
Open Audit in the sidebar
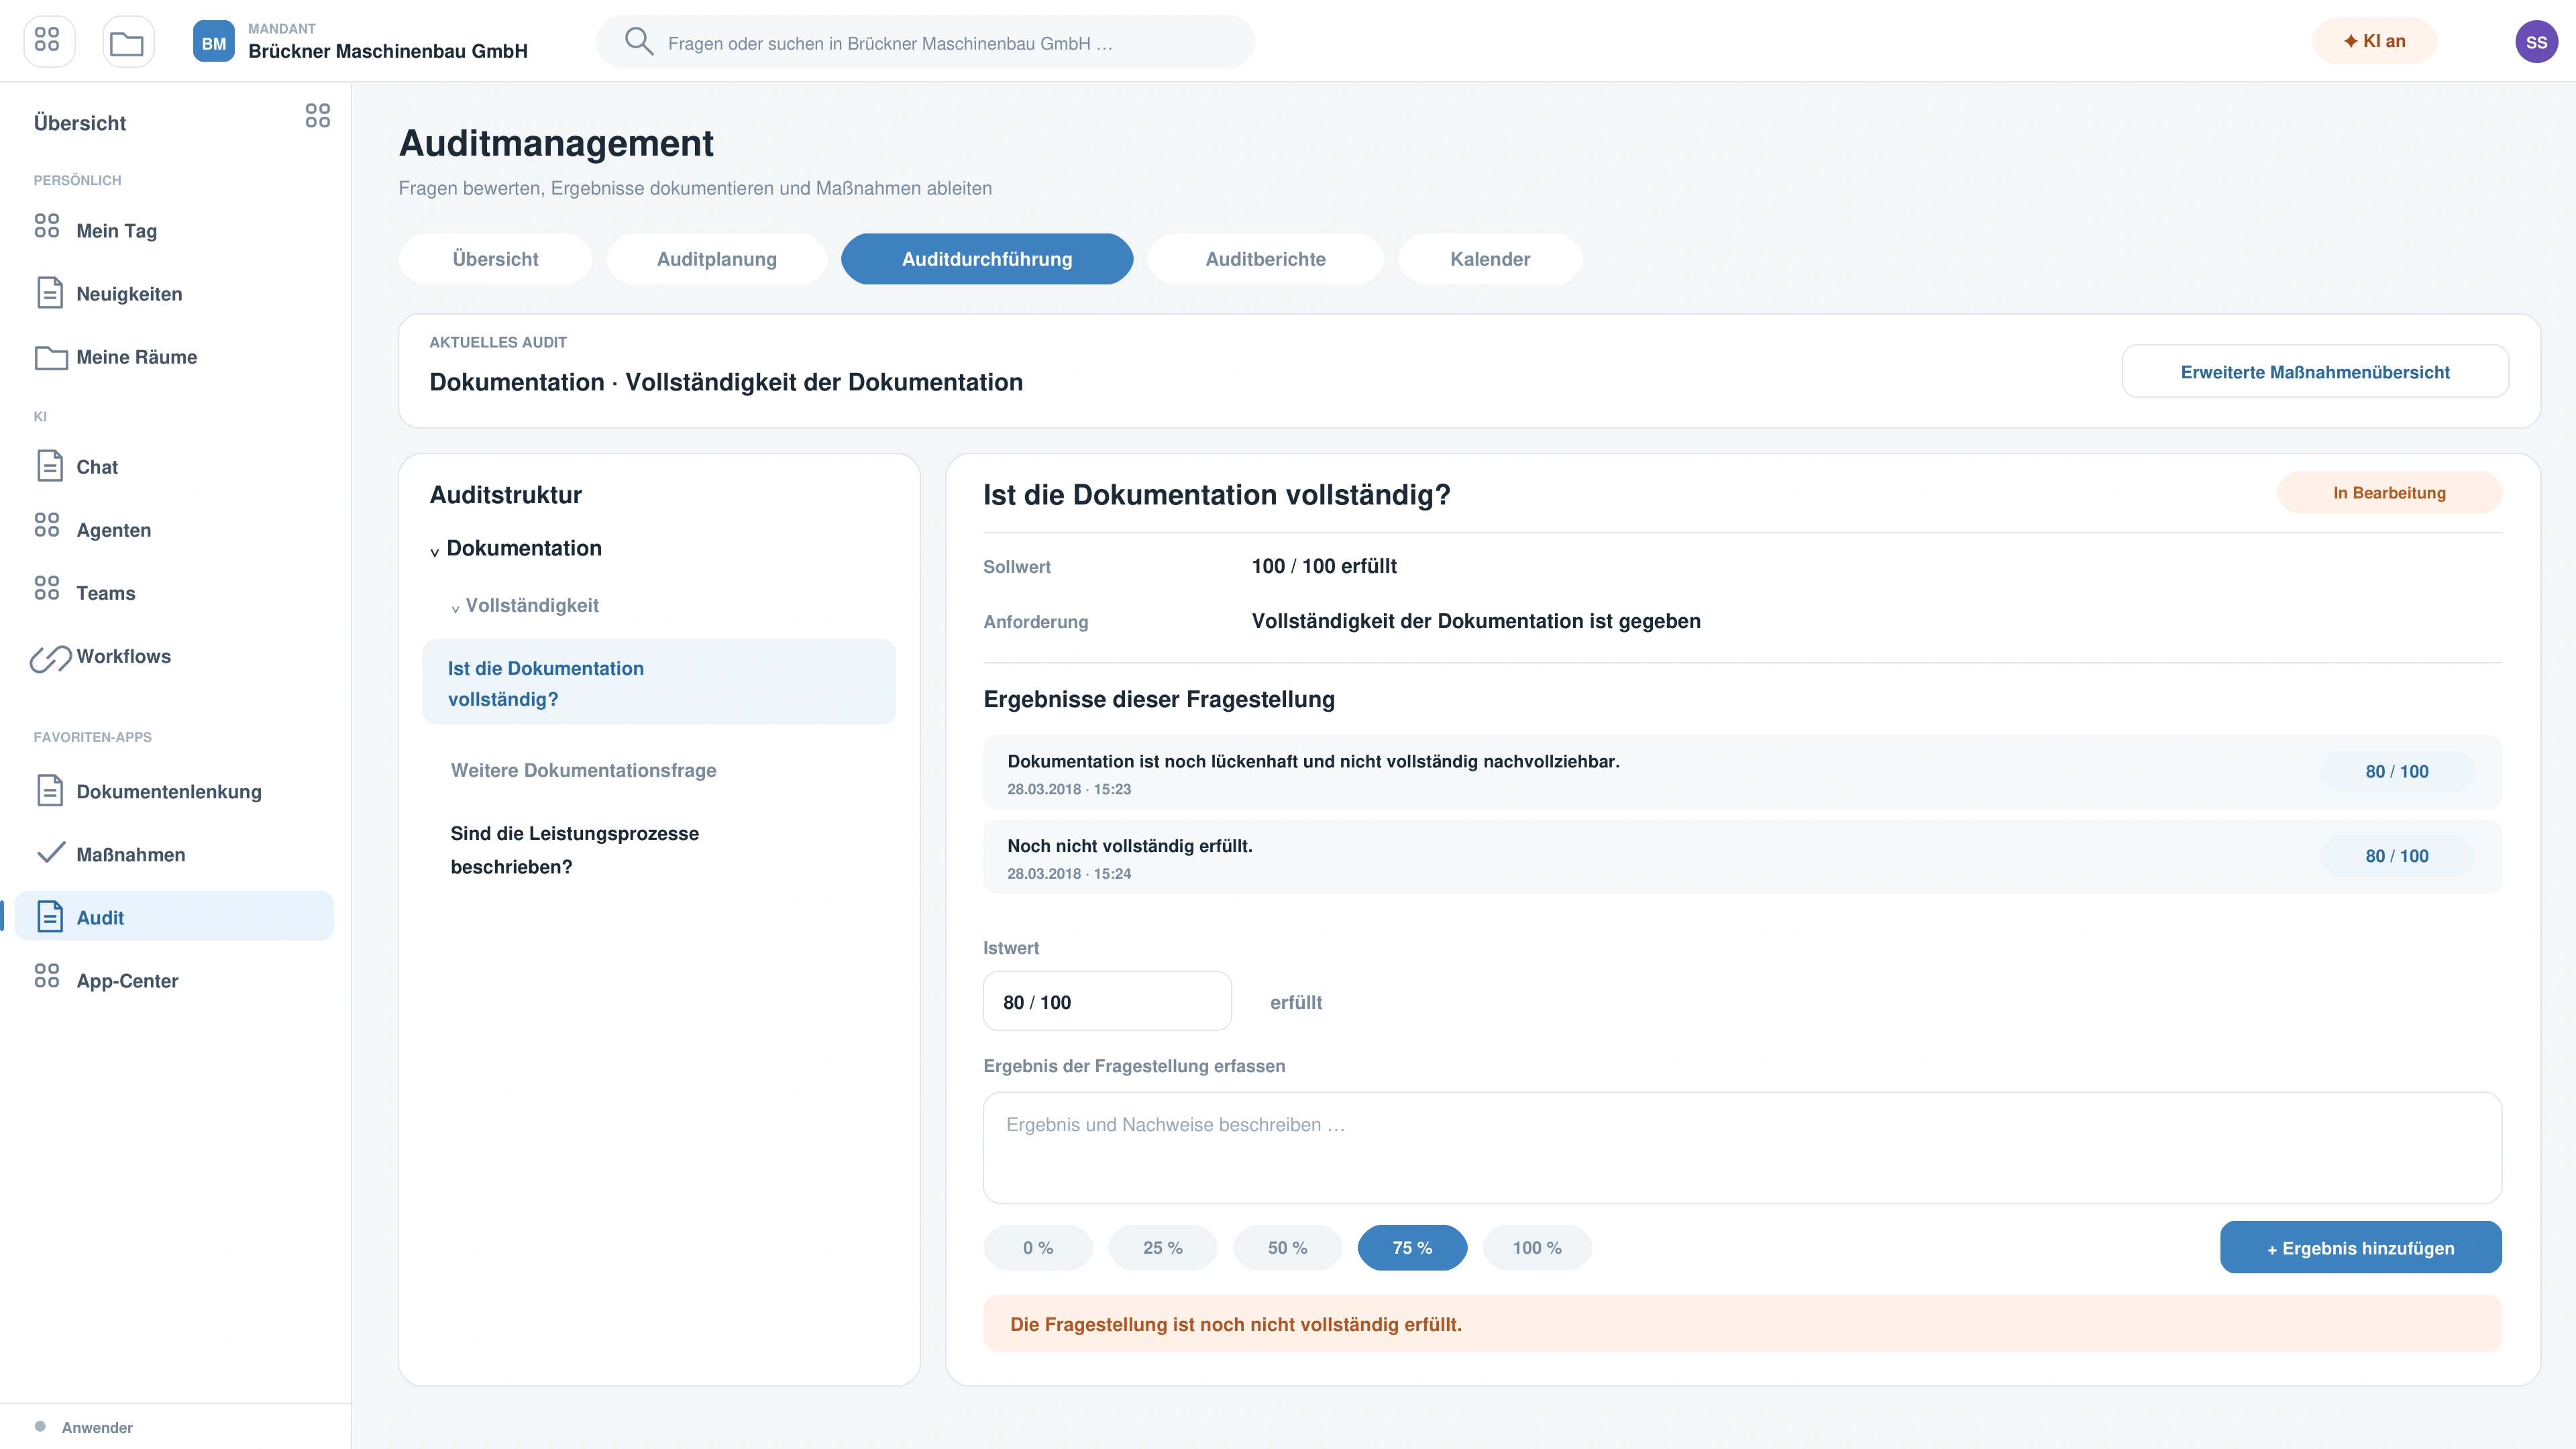pos(174,917)
